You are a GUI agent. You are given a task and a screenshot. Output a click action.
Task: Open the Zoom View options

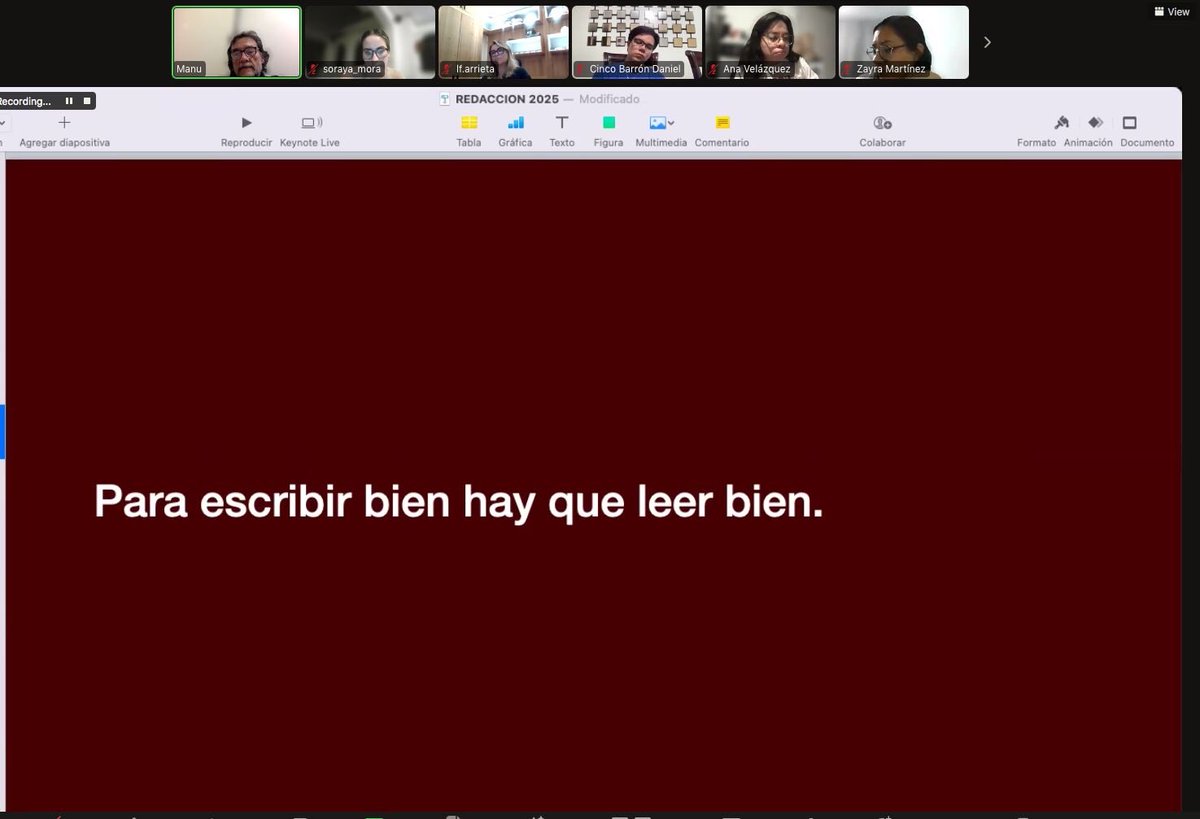coord(1171,12)
